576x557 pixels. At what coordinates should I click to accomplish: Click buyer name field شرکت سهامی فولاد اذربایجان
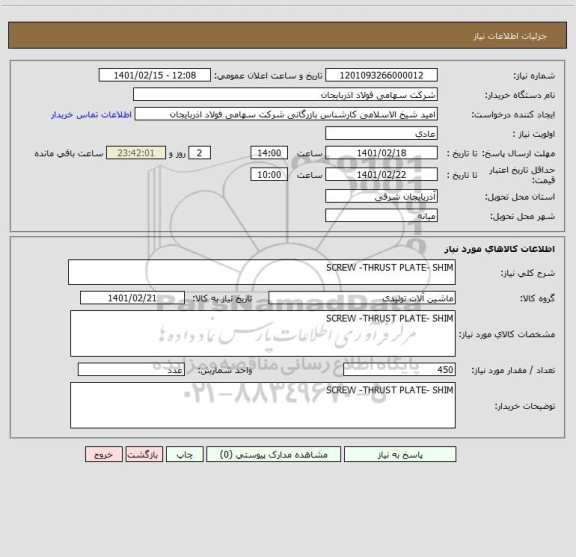click(285, 95)
